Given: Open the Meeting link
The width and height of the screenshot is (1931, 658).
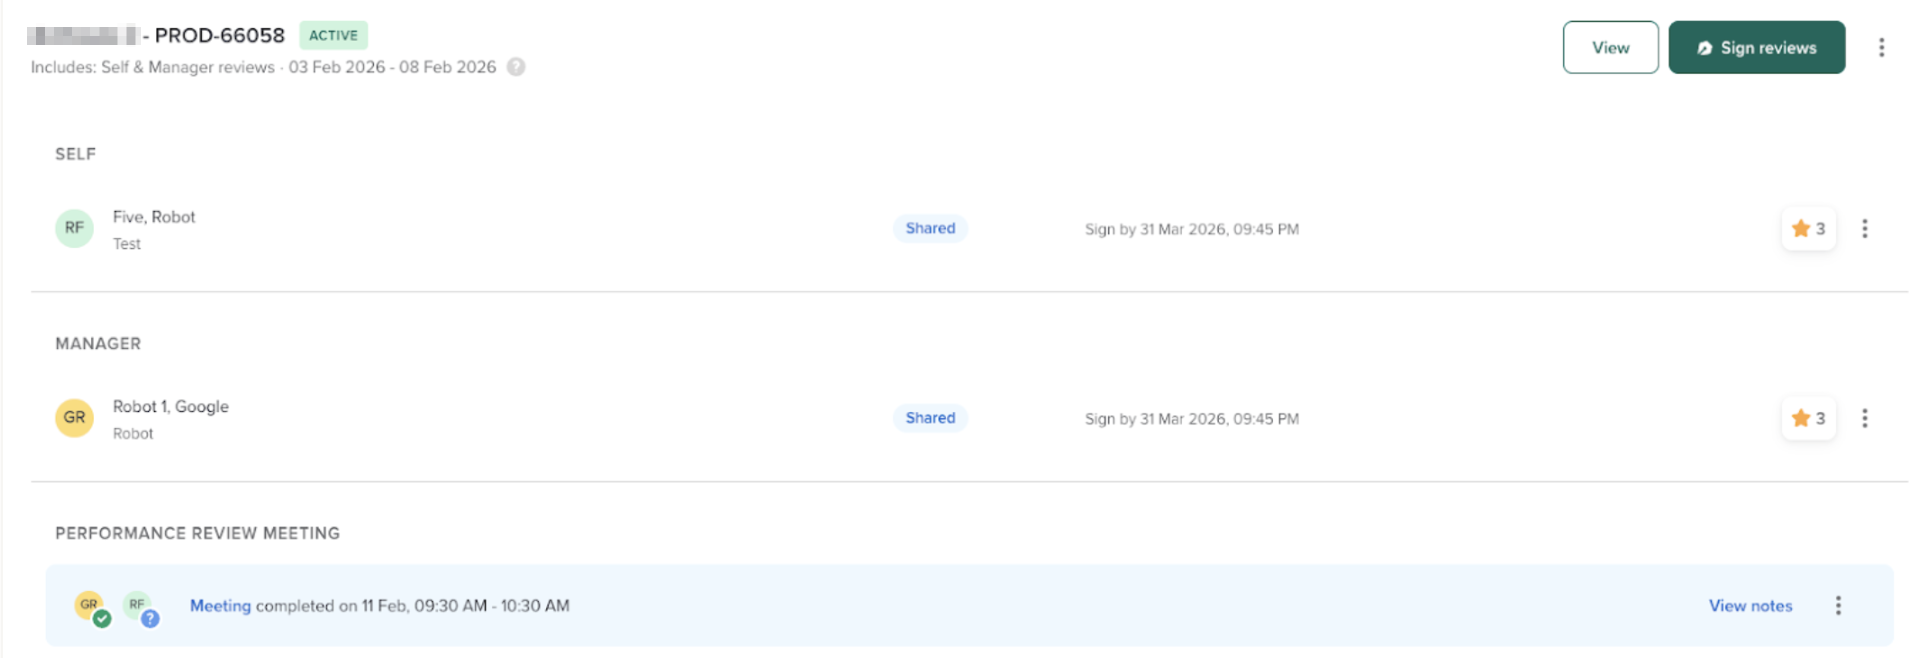Looking at the screenshot, I should coord(220,606).
